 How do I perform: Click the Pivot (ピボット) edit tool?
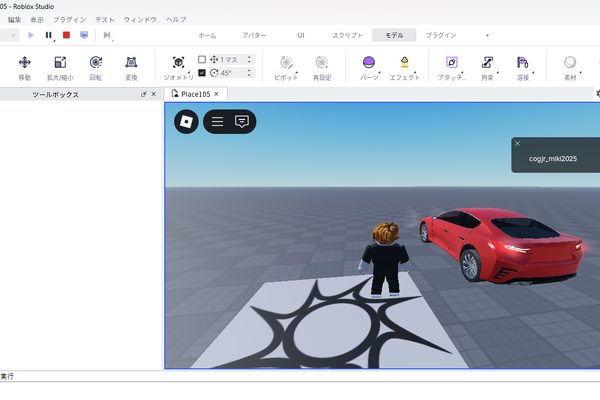pos(286,67)
